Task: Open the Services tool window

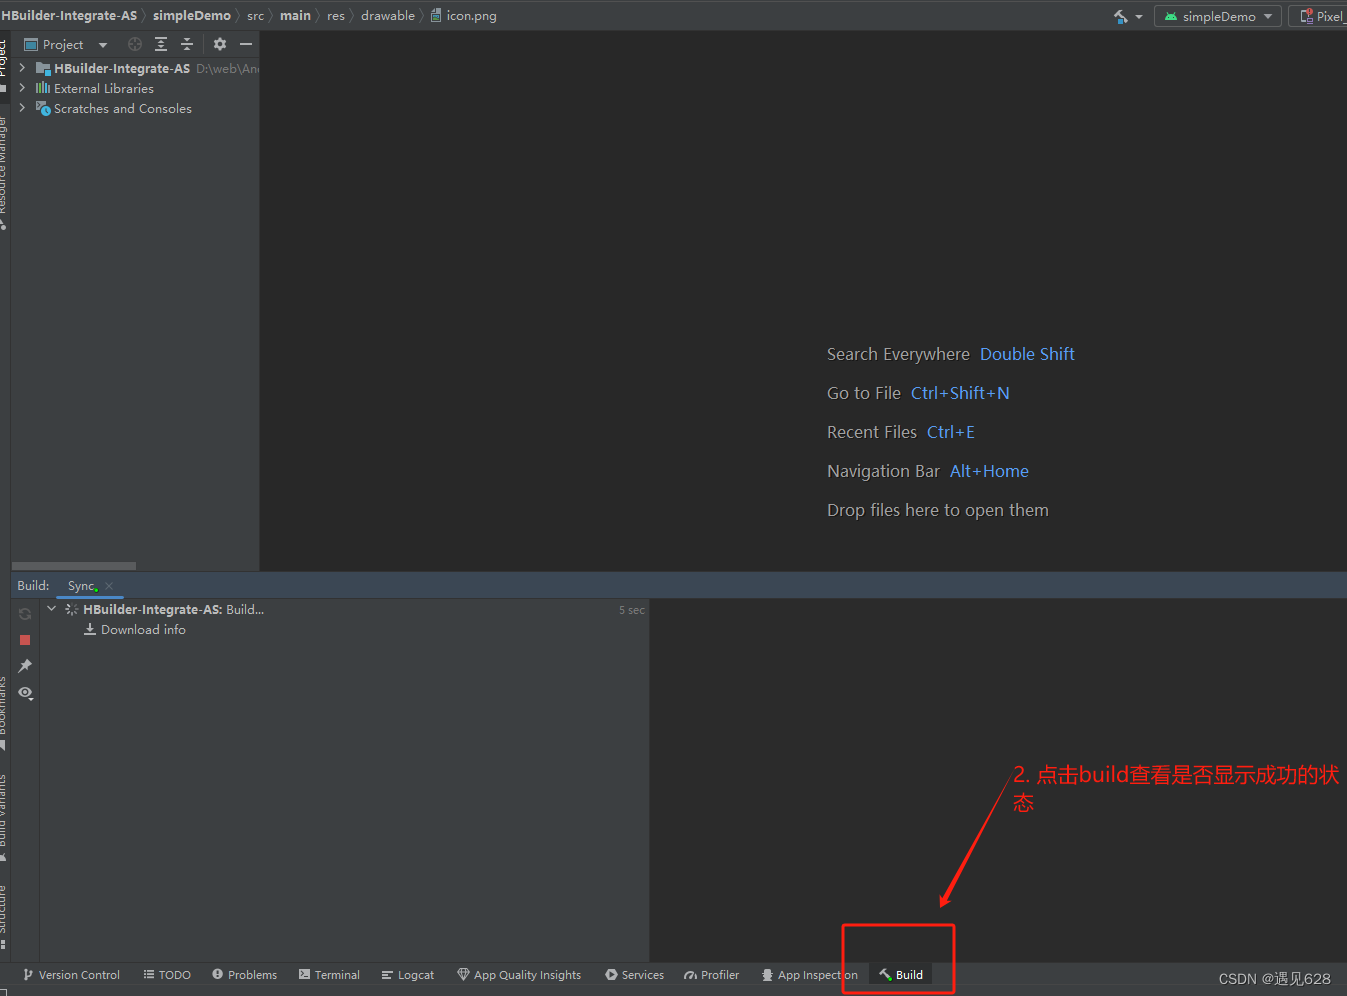Action: (x=634, y=974)
